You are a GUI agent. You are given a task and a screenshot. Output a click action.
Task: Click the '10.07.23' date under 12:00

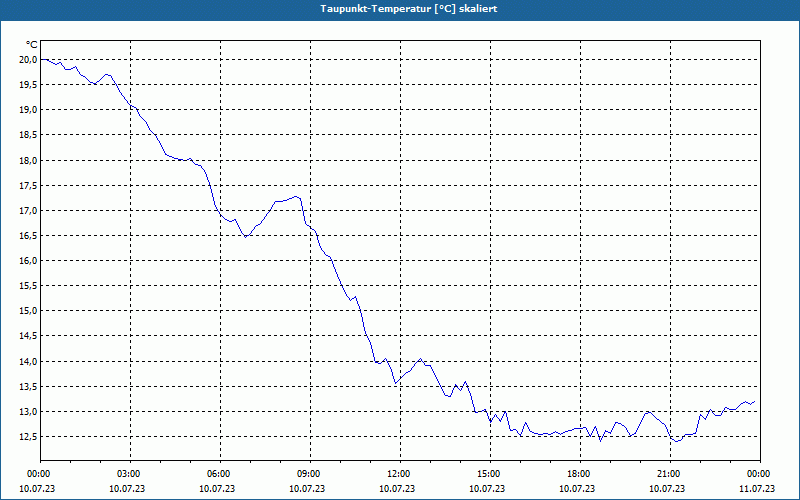point(397,488)
